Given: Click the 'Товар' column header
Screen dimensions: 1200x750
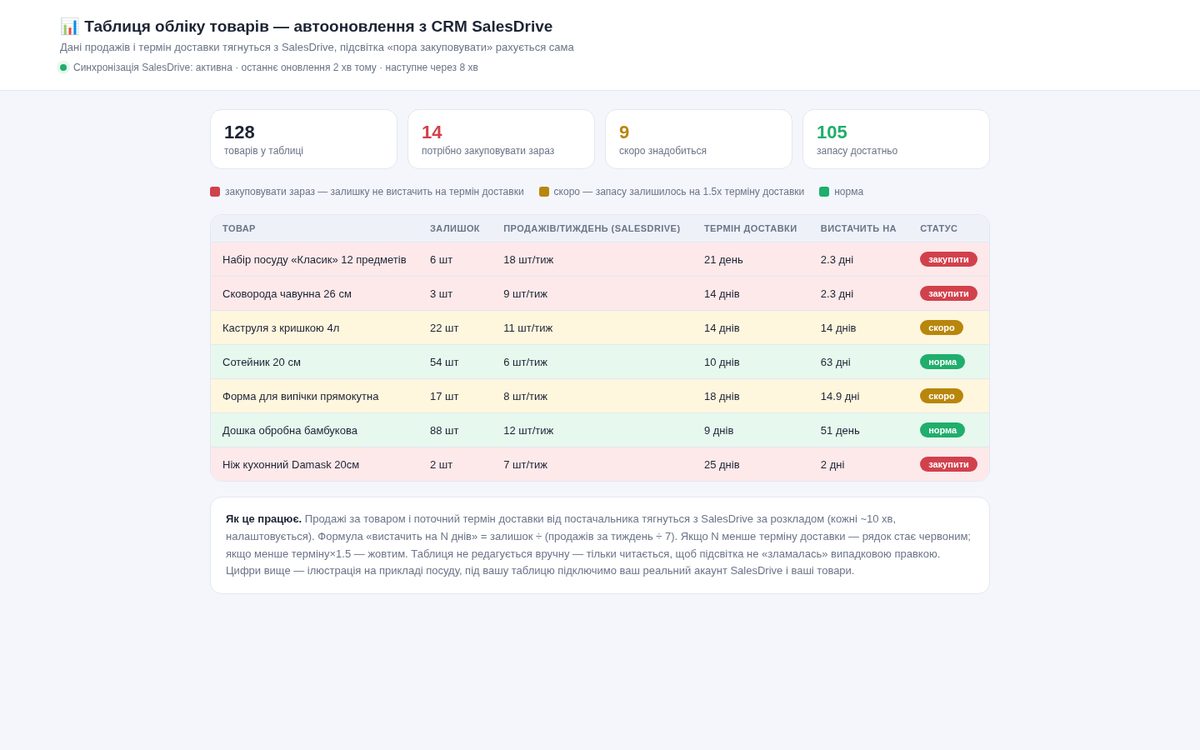Looking at the screenshot, I should click(239, 228).
